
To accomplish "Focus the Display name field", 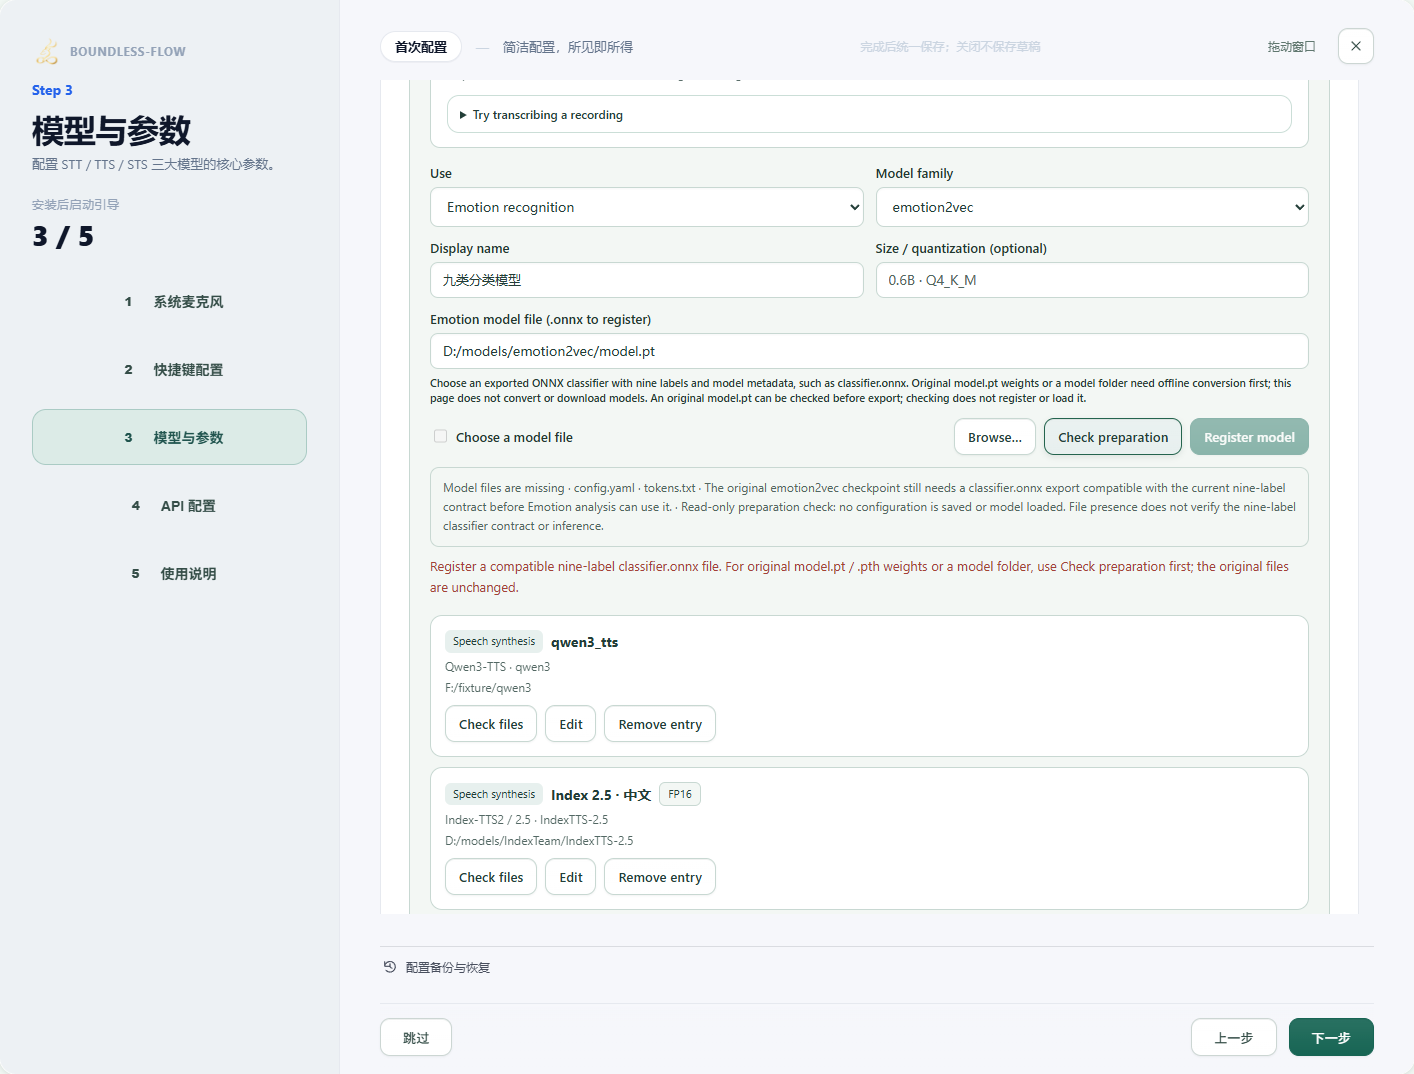I will click(x=647, y=280).
